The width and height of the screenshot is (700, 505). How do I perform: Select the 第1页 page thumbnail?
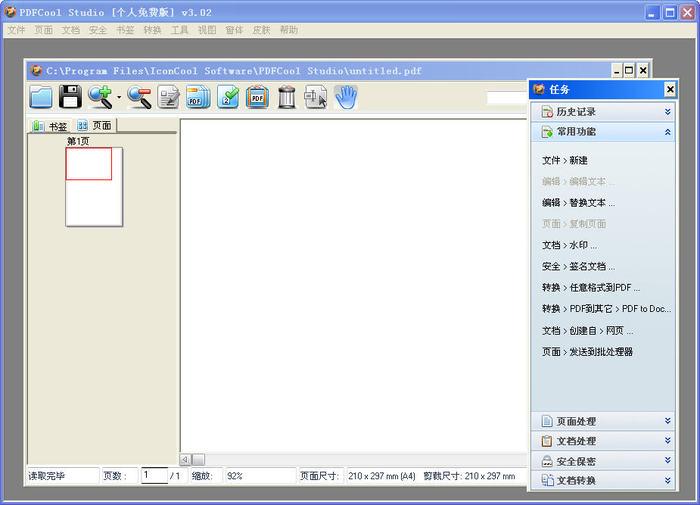[x=94, y=187]
